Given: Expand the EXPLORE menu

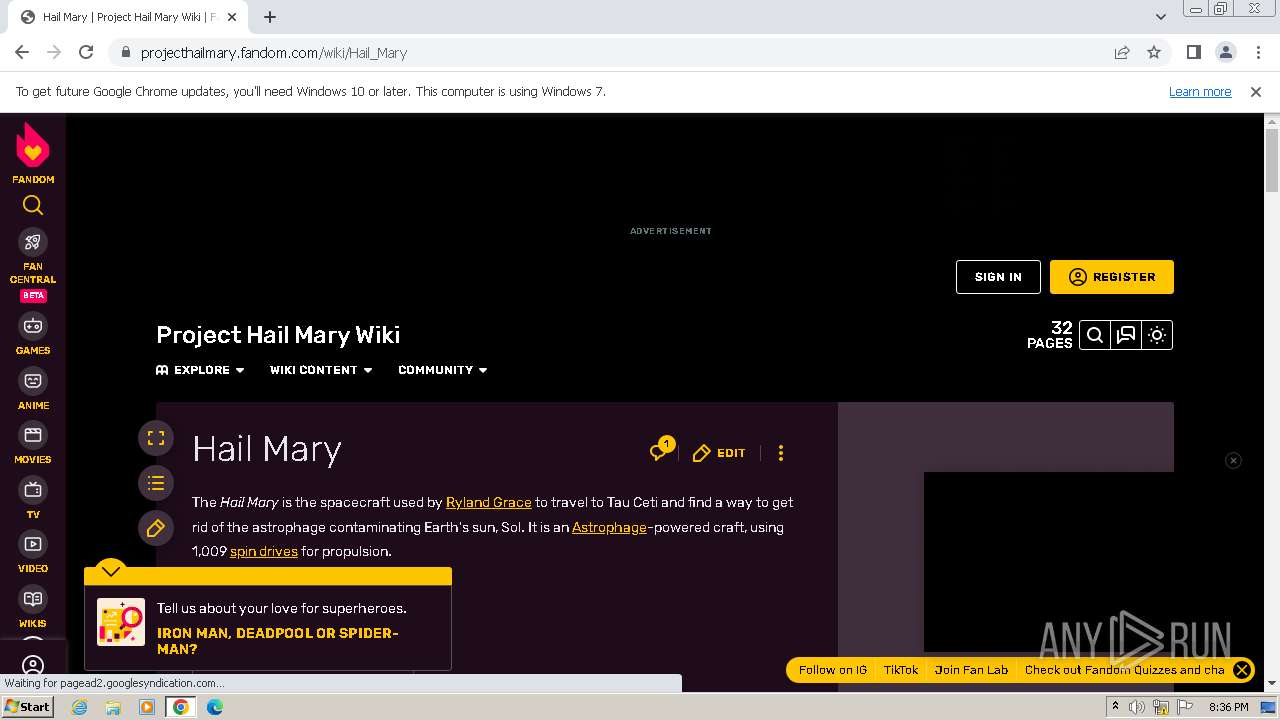Looking at the screenshot, I should pyautogui.click(x=200, y=370).
